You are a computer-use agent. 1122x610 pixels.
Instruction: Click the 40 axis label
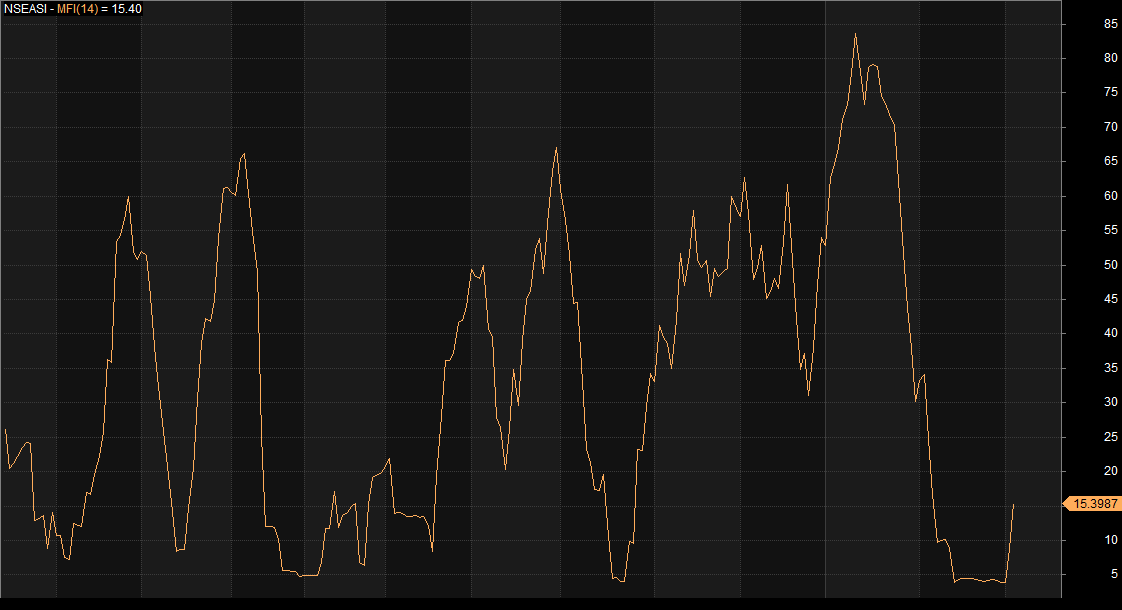pyautogui.click(x=1111, y=333)
